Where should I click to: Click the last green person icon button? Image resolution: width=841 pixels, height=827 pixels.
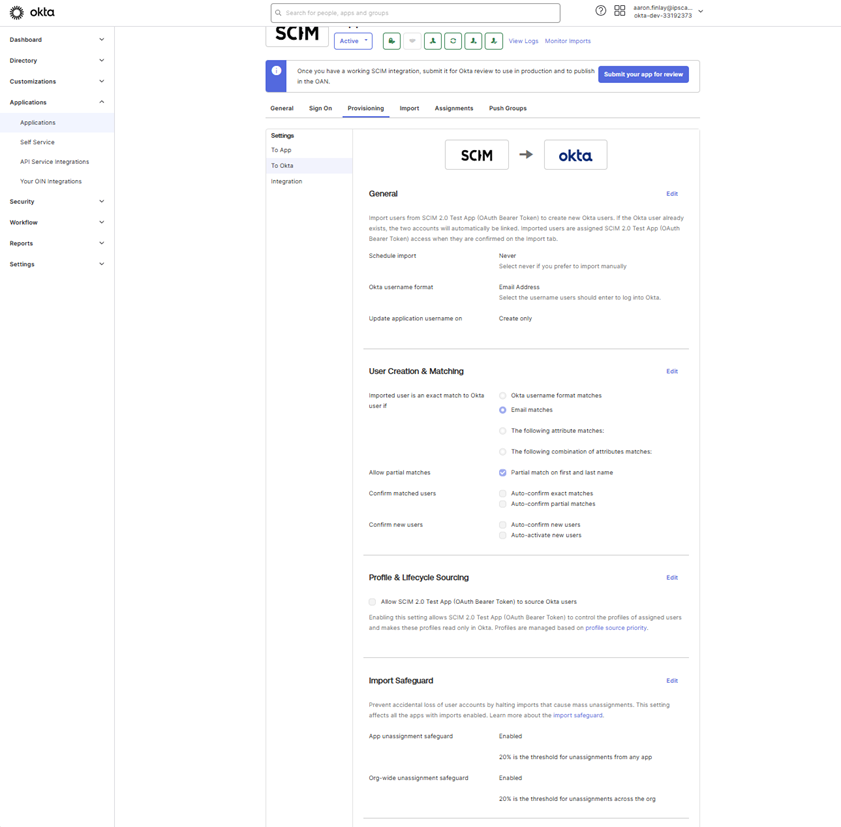494,41
